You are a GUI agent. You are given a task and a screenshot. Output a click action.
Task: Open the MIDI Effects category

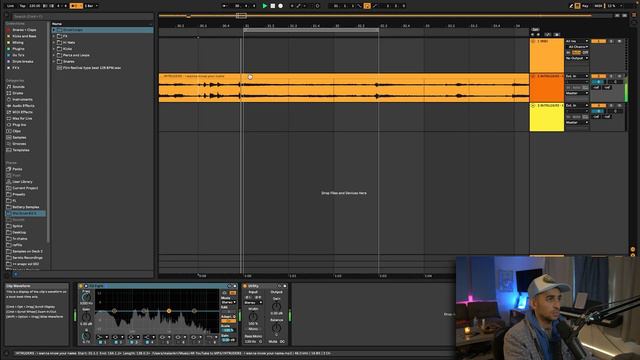[22, 112]
